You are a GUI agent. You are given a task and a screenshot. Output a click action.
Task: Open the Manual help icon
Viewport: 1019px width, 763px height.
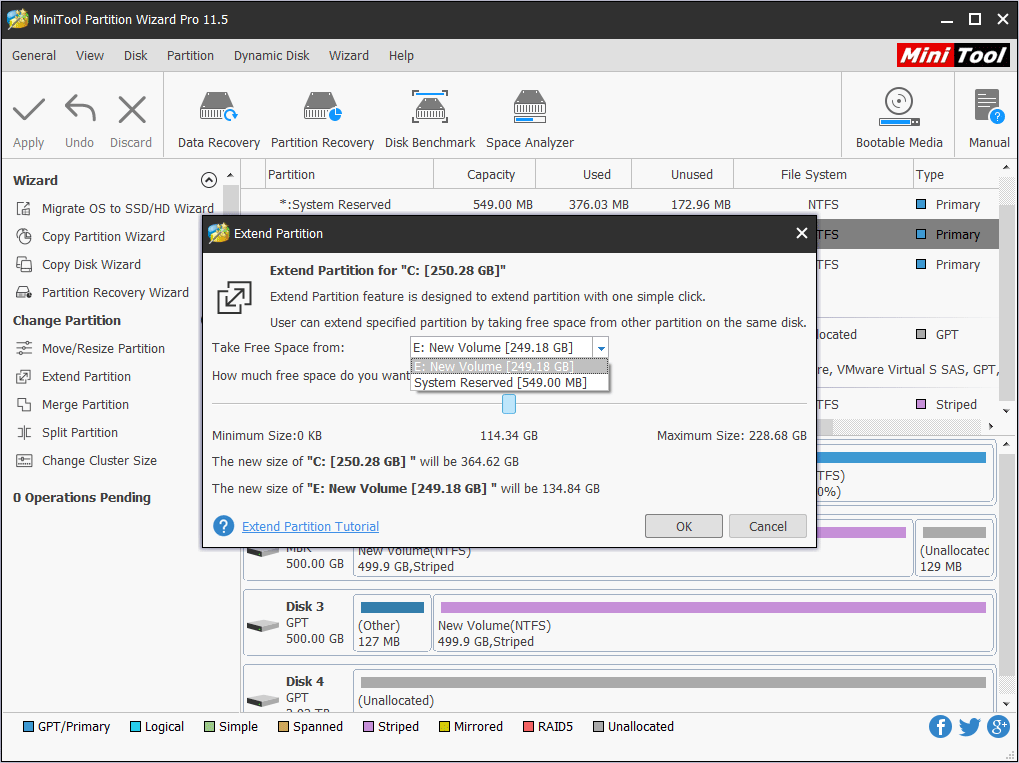pos(988,107)
